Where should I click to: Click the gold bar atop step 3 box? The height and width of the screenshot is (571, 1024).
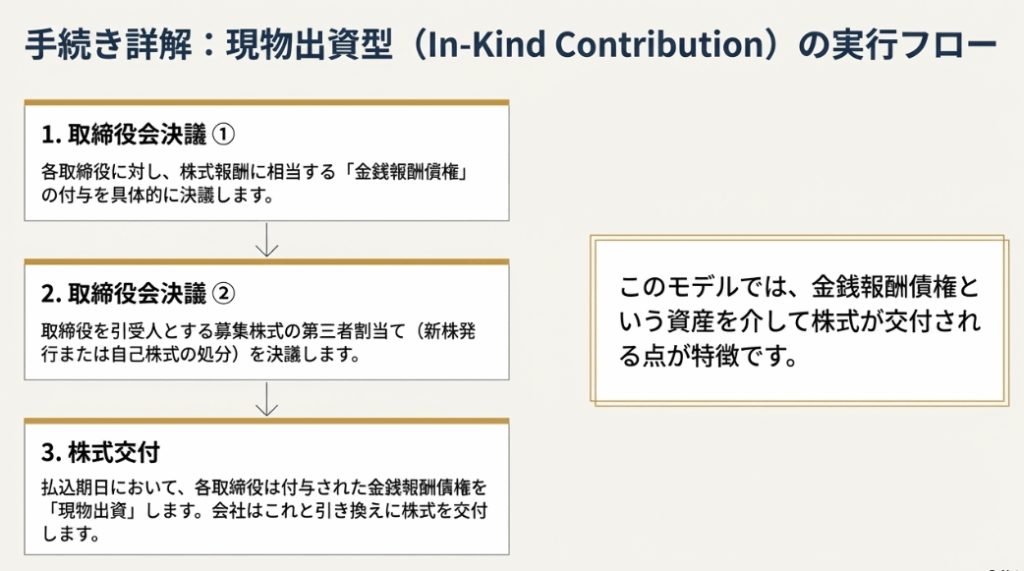267,421
